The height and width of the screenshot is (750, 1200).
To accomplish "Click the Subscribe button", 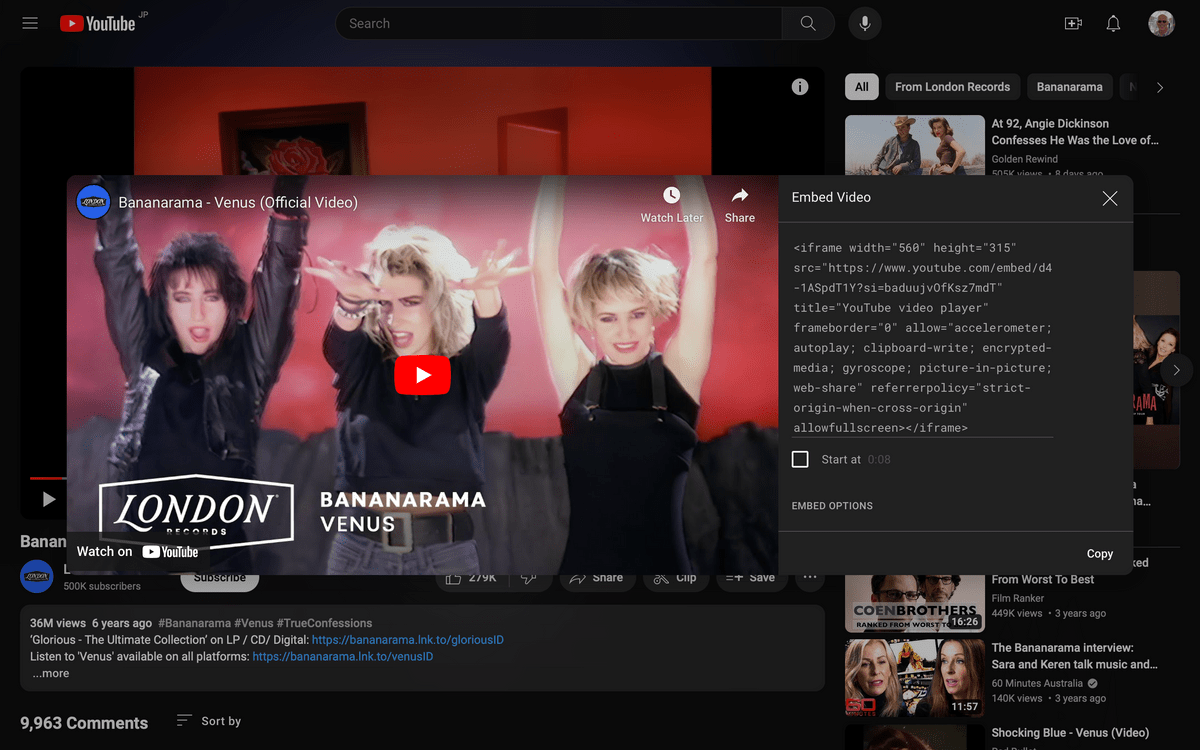I will [220, 577].
